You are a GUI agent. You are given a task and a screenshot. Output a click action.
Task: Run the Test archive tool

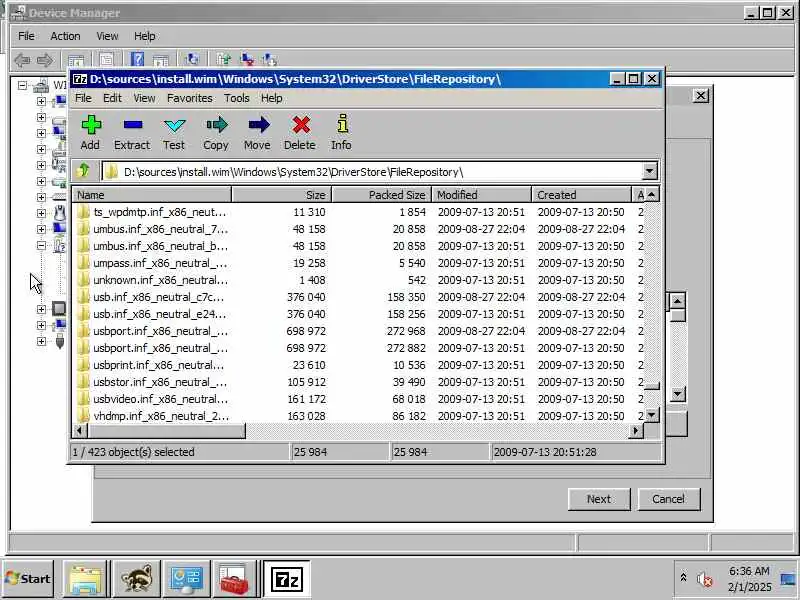[174, 133]
